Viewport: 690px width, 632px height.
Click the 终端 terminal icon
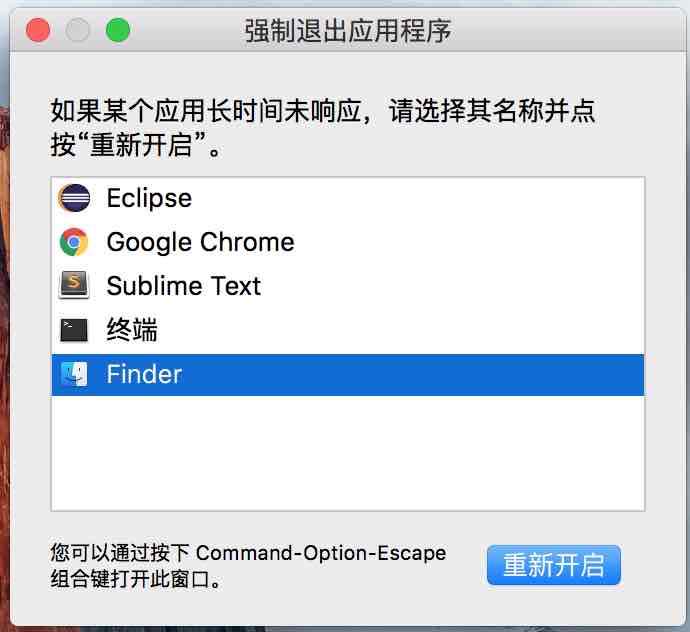click(75, 330)
